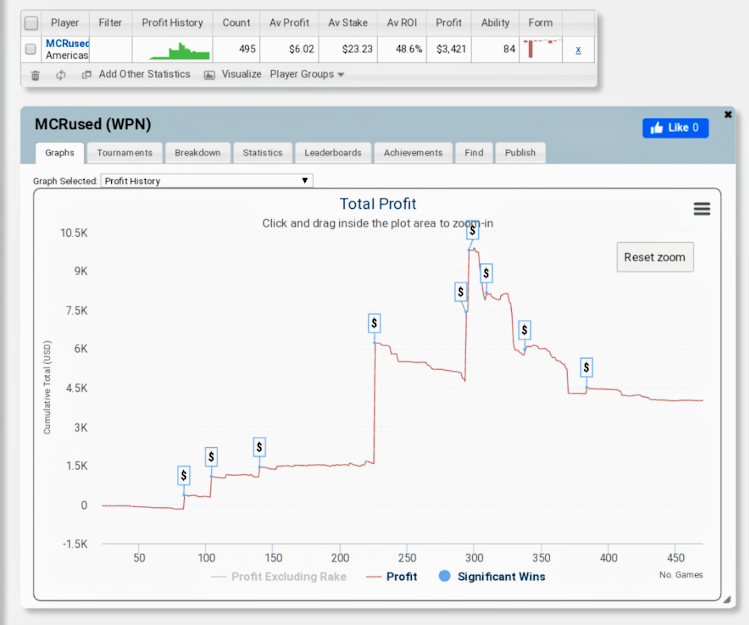This screenshot has height=625, width=749.
Task: Switch to the Tournaments tab
Action: pyautogui.click(x=124, y=153)
